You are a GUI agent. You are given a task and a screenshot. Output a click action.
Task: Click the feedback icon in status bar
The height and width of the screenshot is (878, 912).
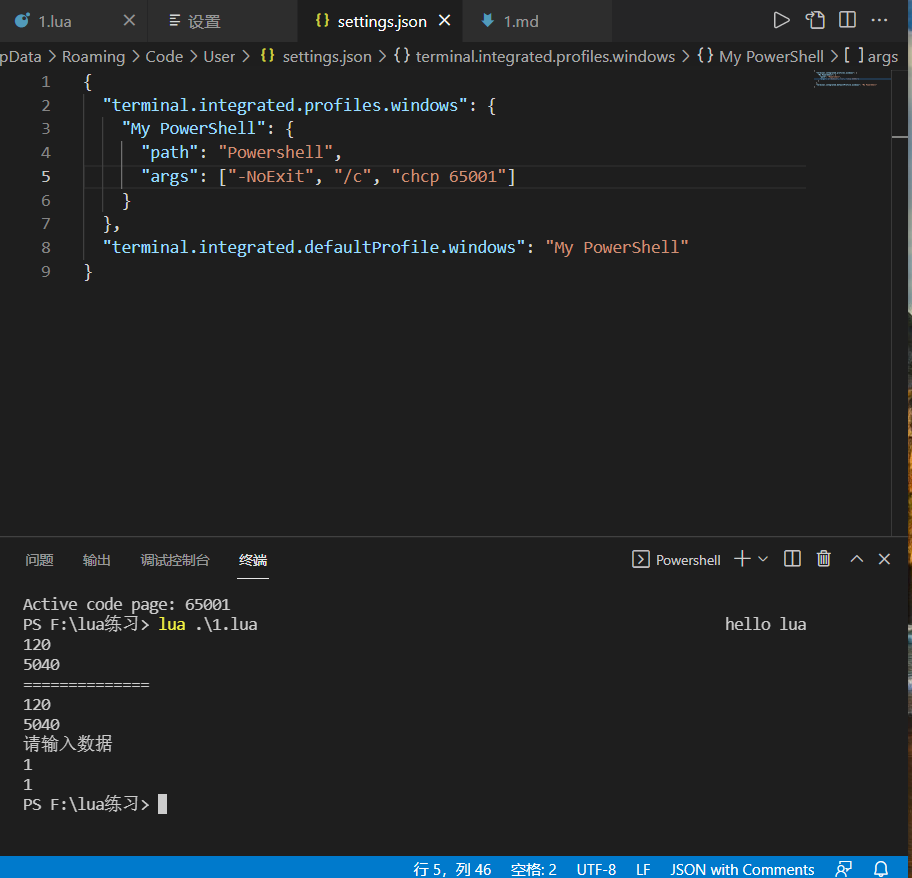pyautogui.click(x=845, y=869)
